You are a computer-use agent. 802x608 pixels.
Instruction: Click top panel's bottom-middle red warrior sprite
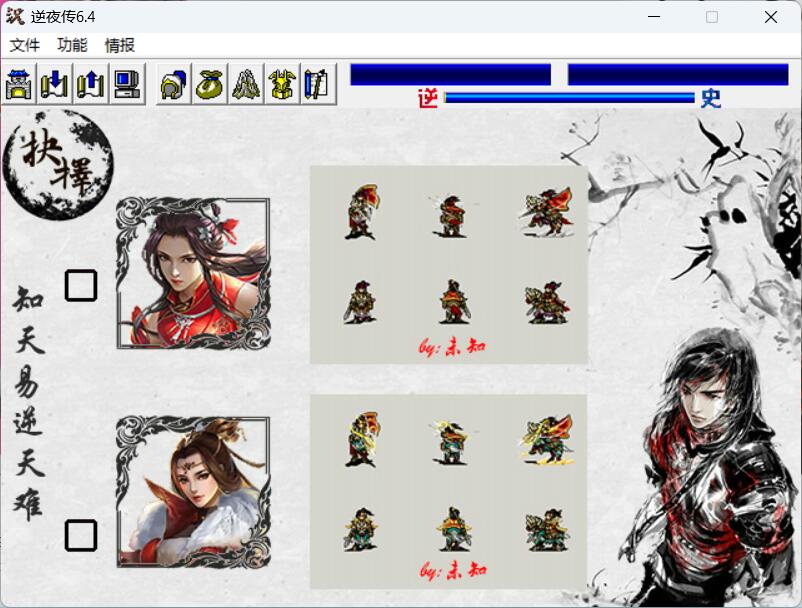[x=454, y=302]
